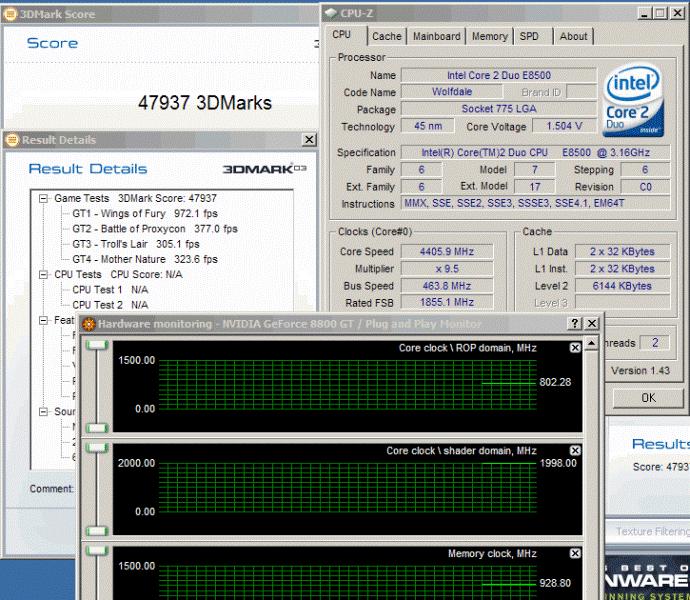Close the shader domain graph
The image size is (690, 600).
(x=575, y=450)
